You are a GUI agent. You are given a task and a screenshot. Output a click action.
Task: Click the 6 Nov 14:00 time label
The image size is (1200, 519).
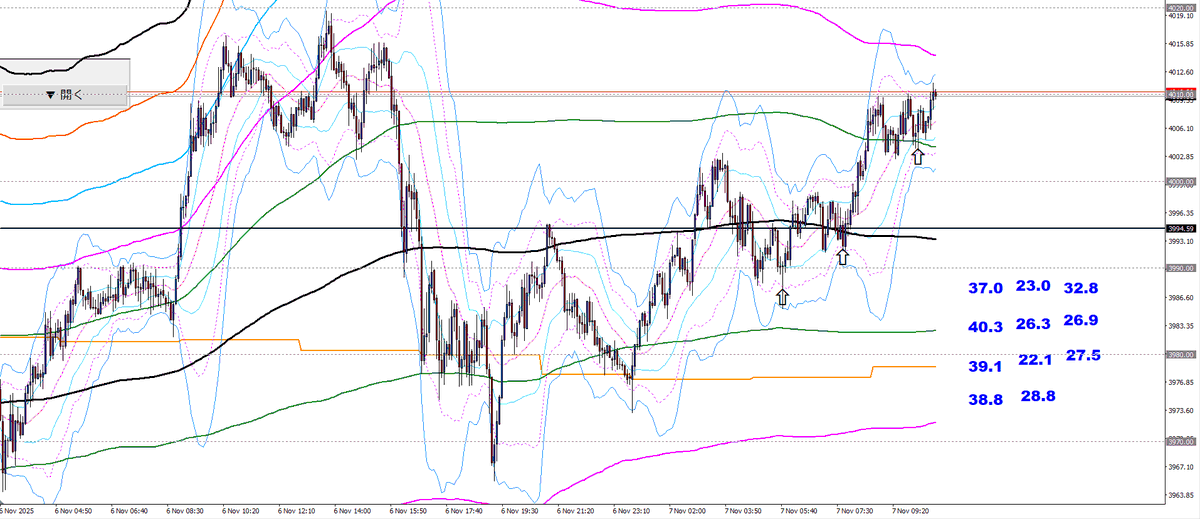click(x=353, y=510)
